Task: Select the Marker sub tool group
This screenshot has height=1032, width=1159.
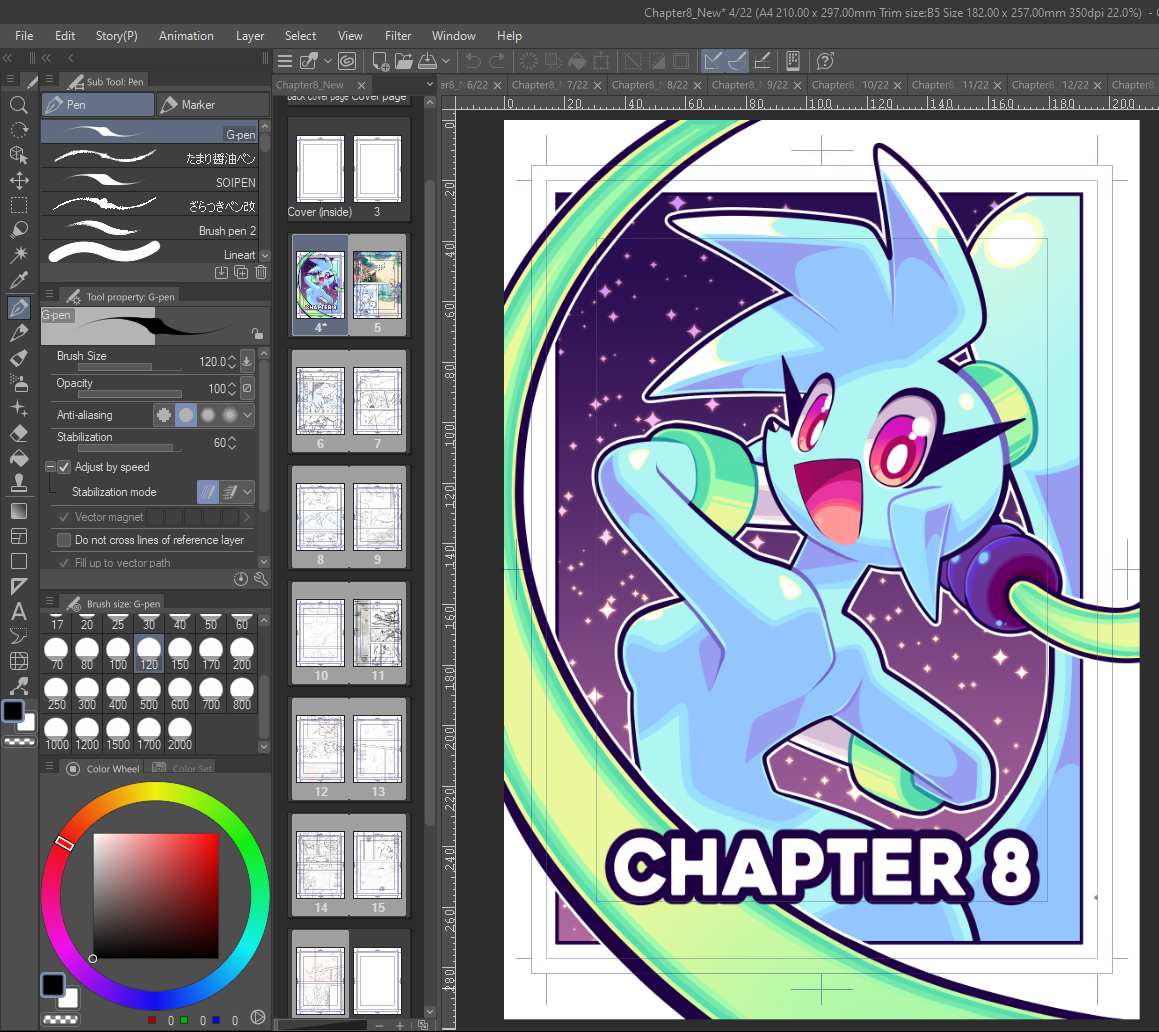Action: coord(211,105)
